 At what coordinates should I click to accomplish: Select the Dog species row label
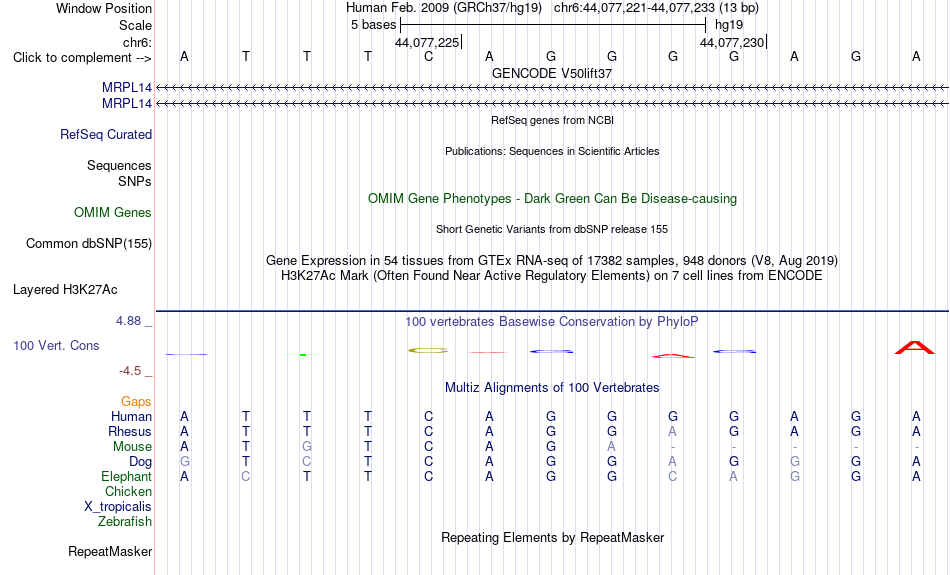tap(140, 462)
